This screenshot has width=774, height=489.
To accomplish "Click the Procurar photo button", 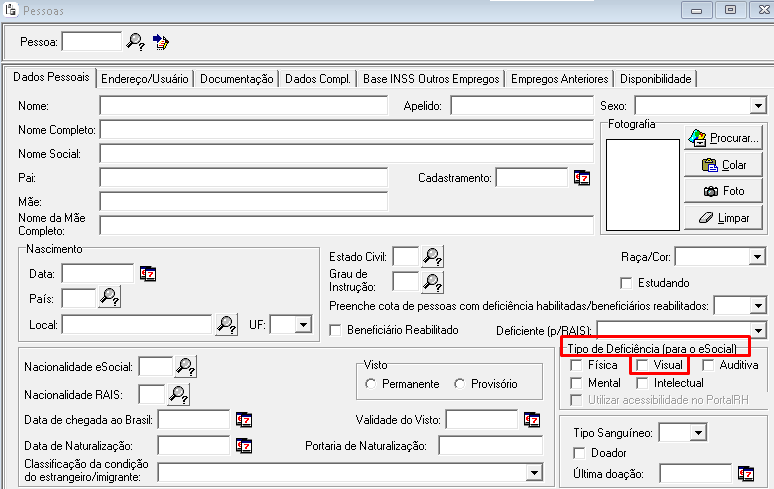I will pyautogui.click(x=723, y=138).
